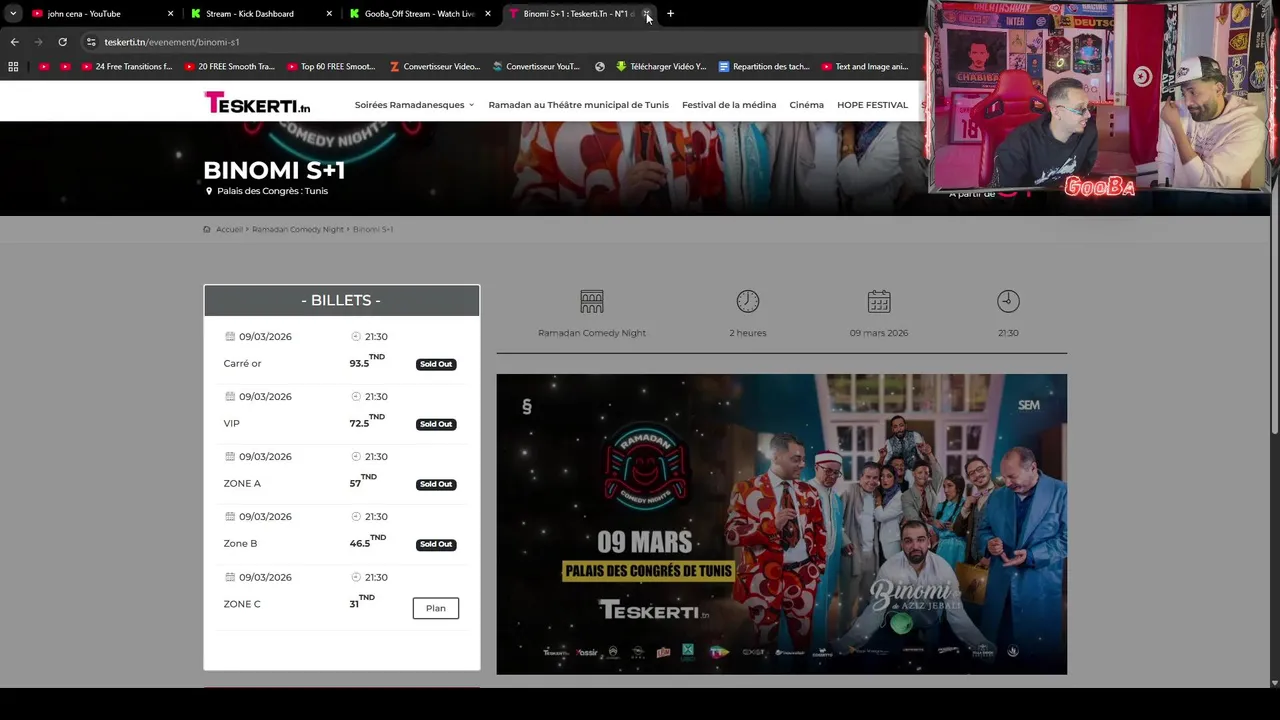Click the ZONE C ticket label
Viewport: 1280px width, 720px height.
pyautogui.click(x=242, y=604)
